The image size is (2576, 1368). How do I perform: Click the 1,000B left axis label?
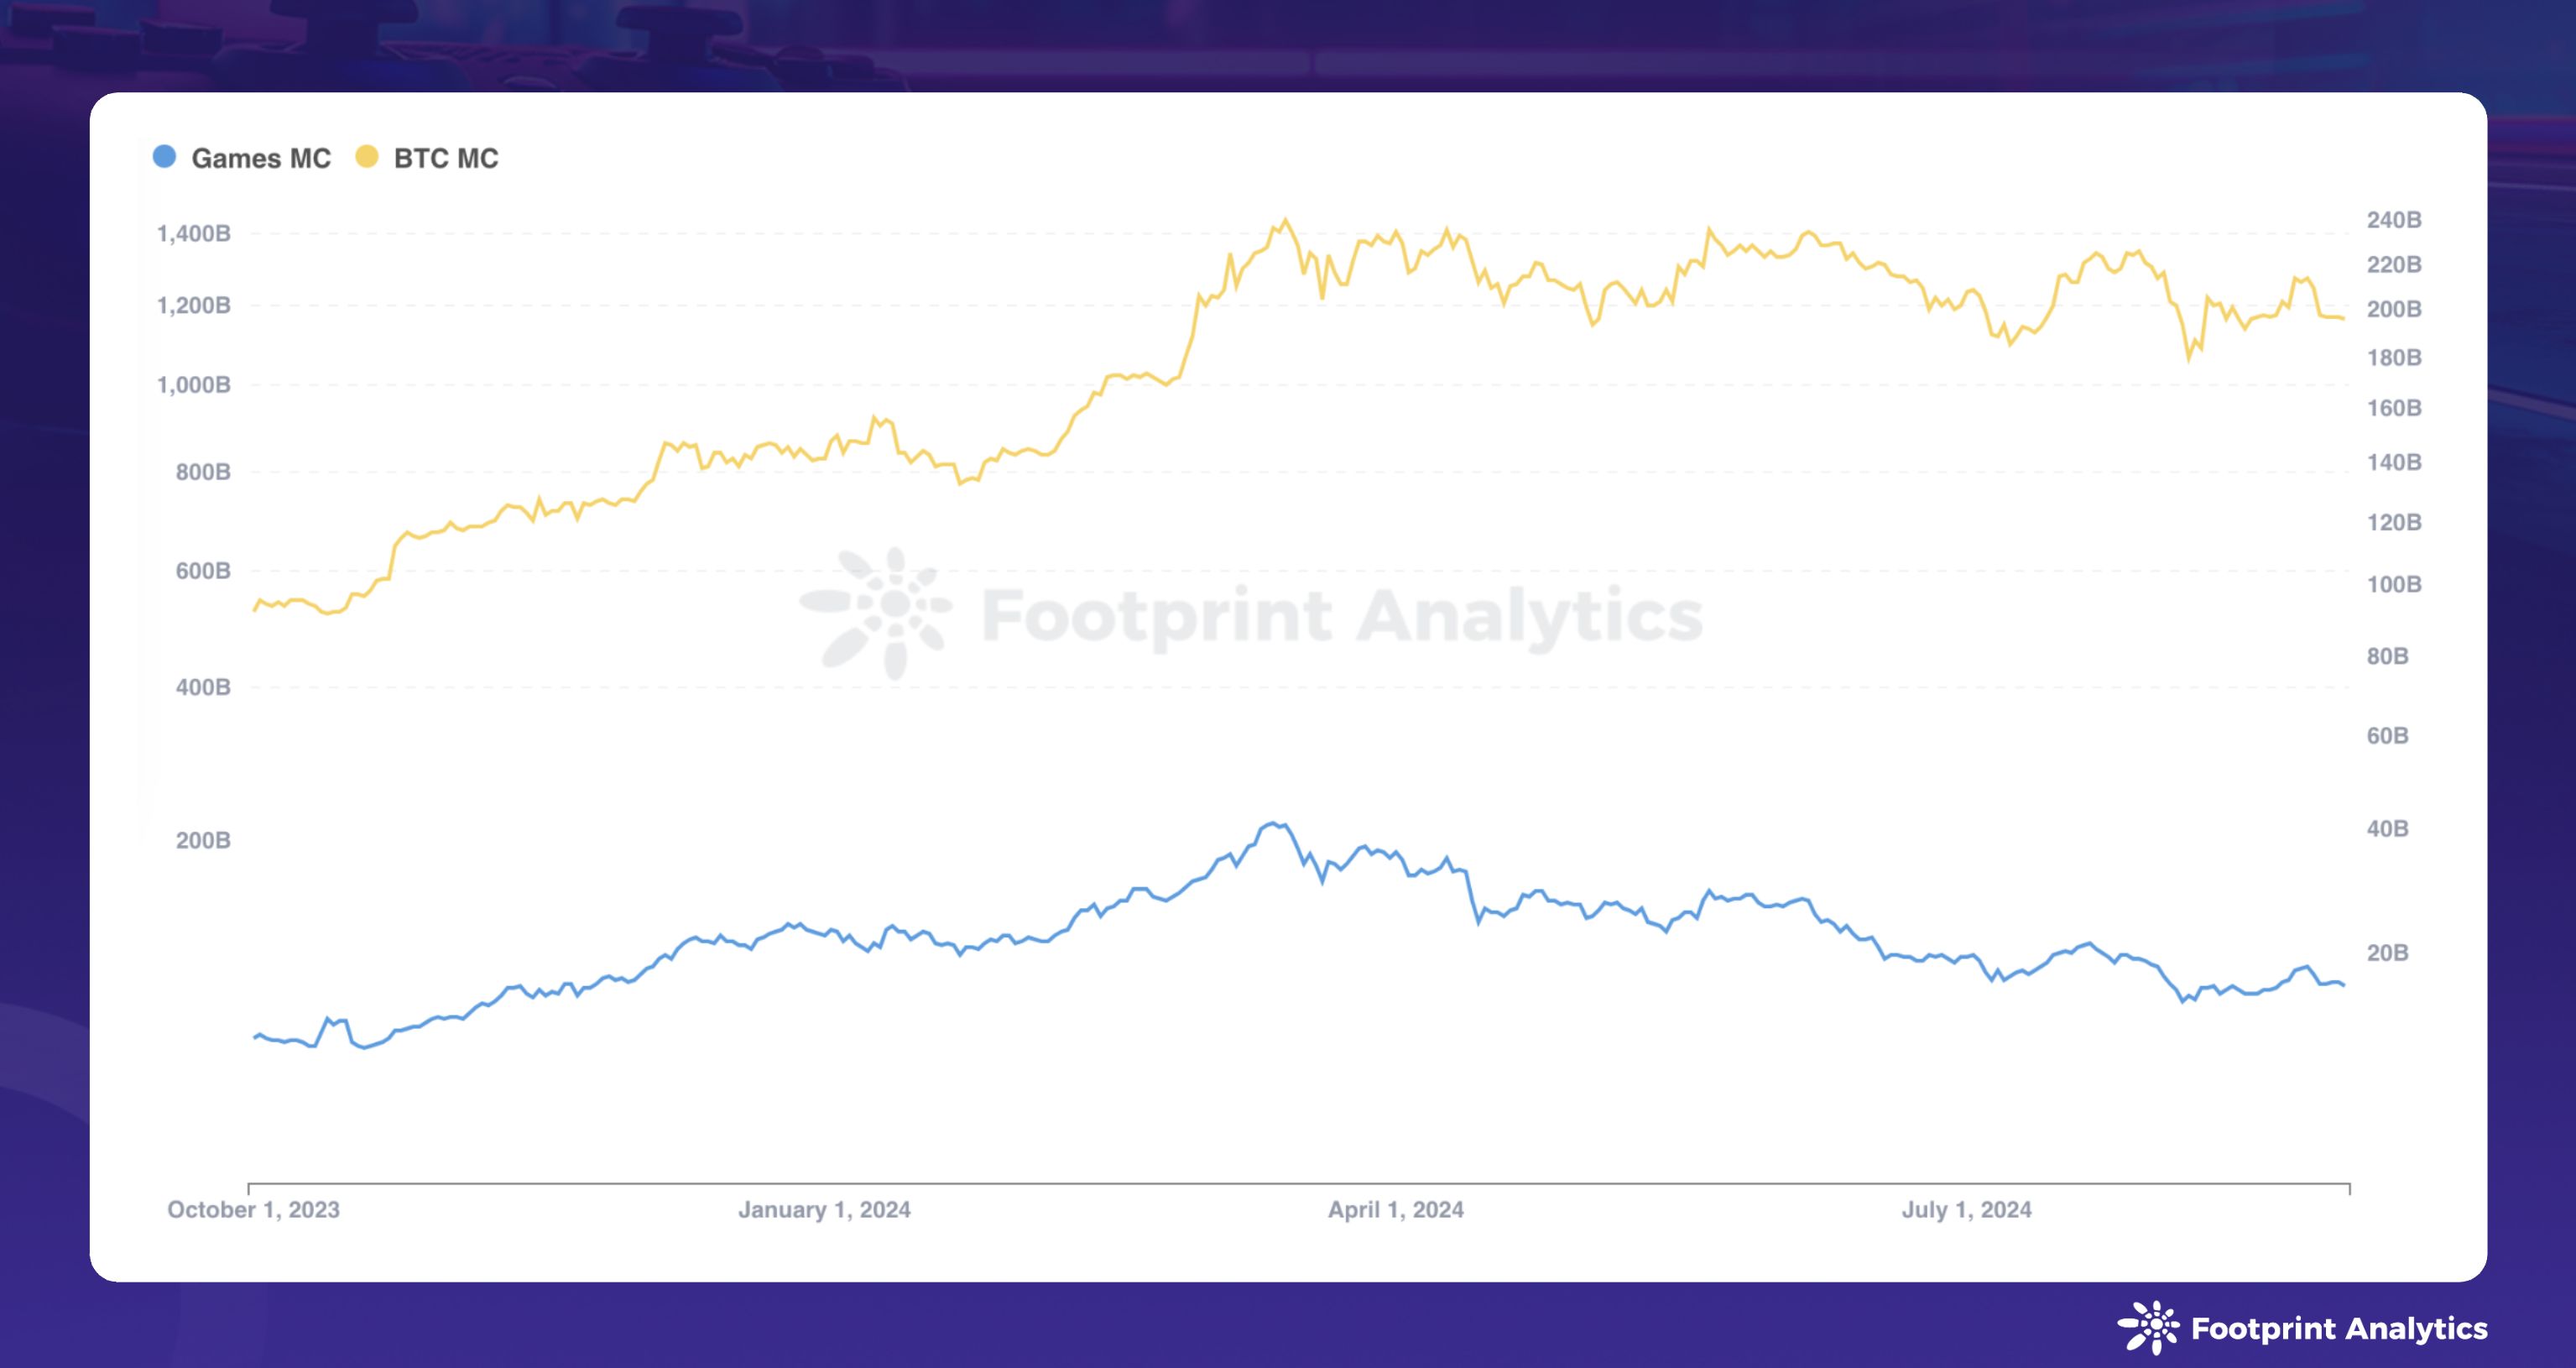tap(193, 384)
